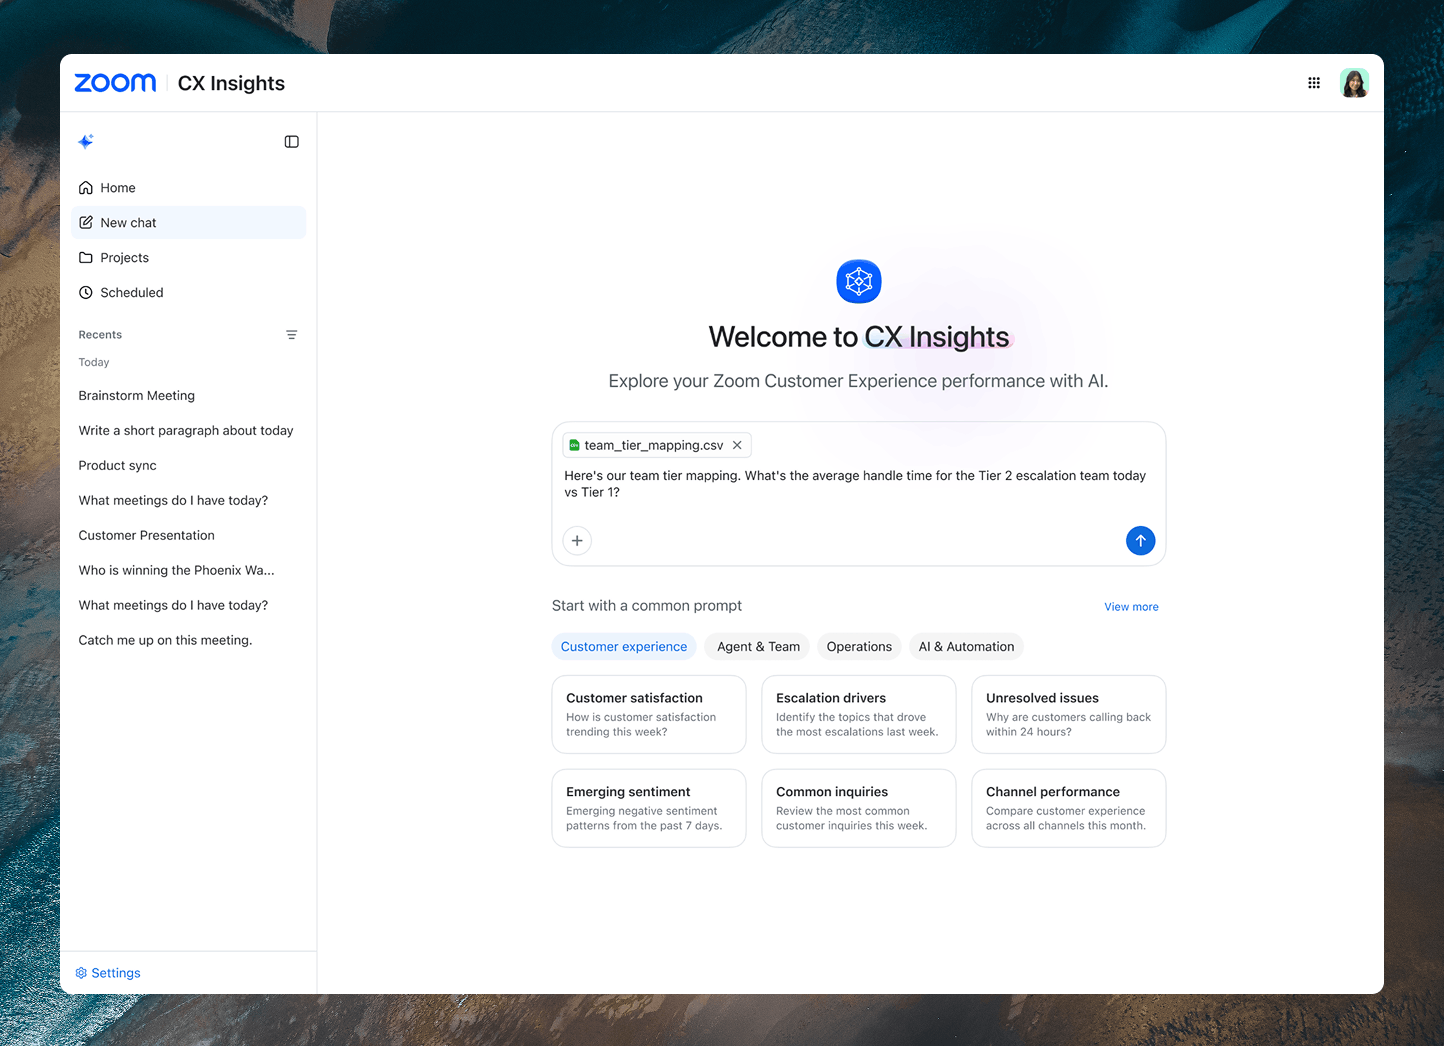Open the Recents filter icon
The width and height of the screenshot is (1444, 1046).
tap(292, 335)
